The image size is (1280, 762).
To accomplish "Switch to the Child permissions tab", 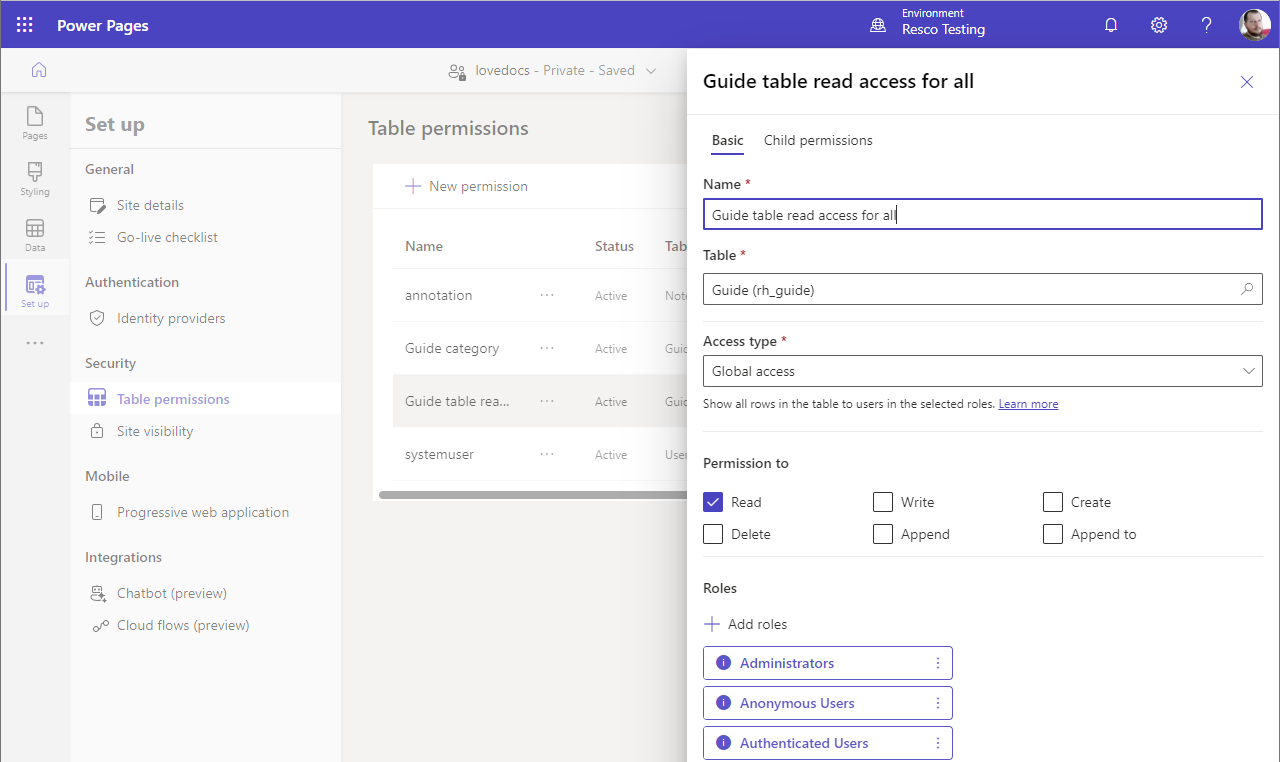I will tap(817, 141).
